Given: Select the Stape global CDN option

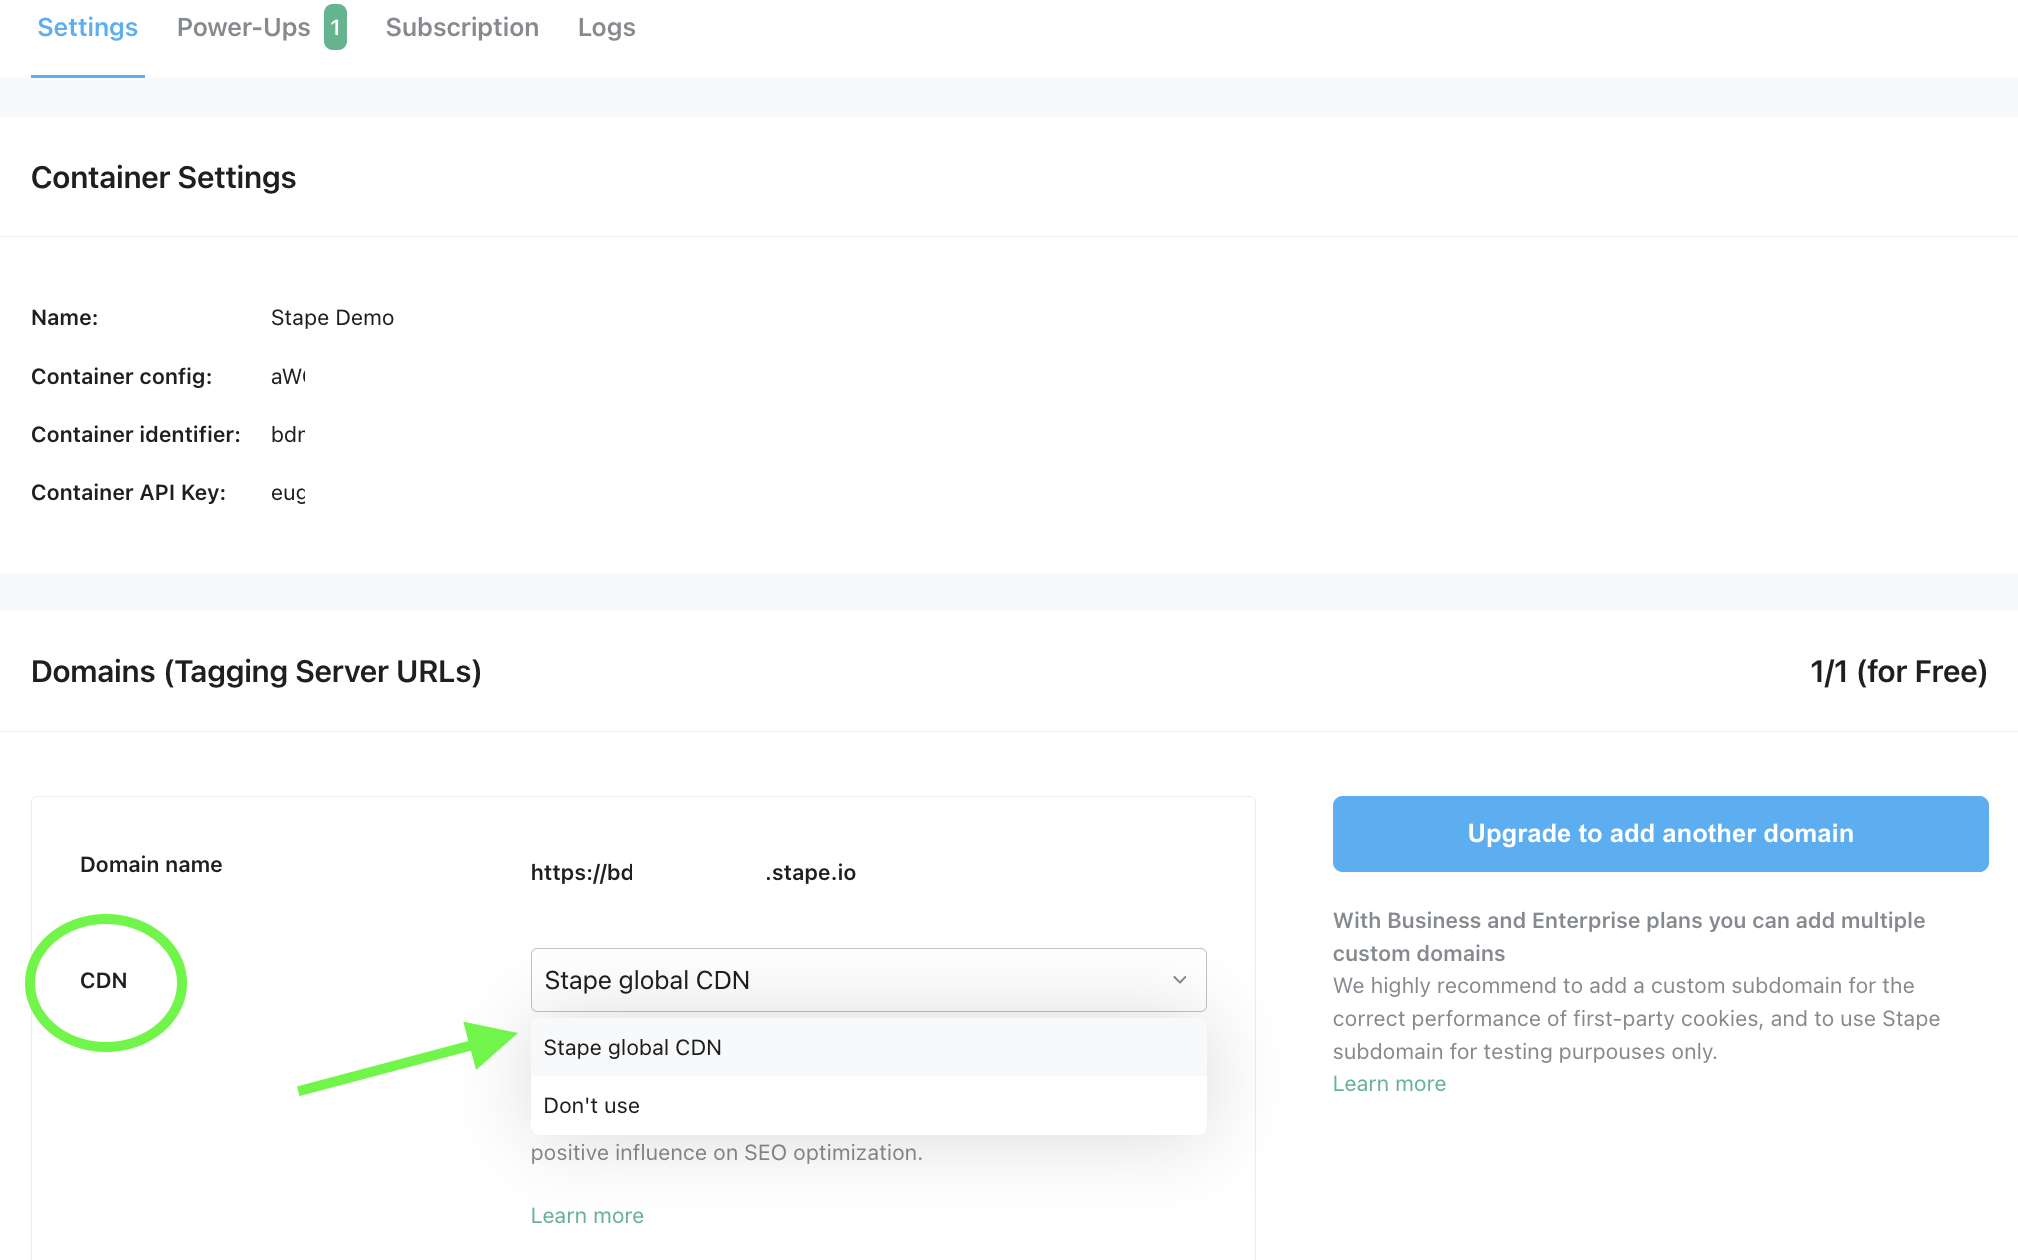Looking at the screenshot, I should 868,1047.
